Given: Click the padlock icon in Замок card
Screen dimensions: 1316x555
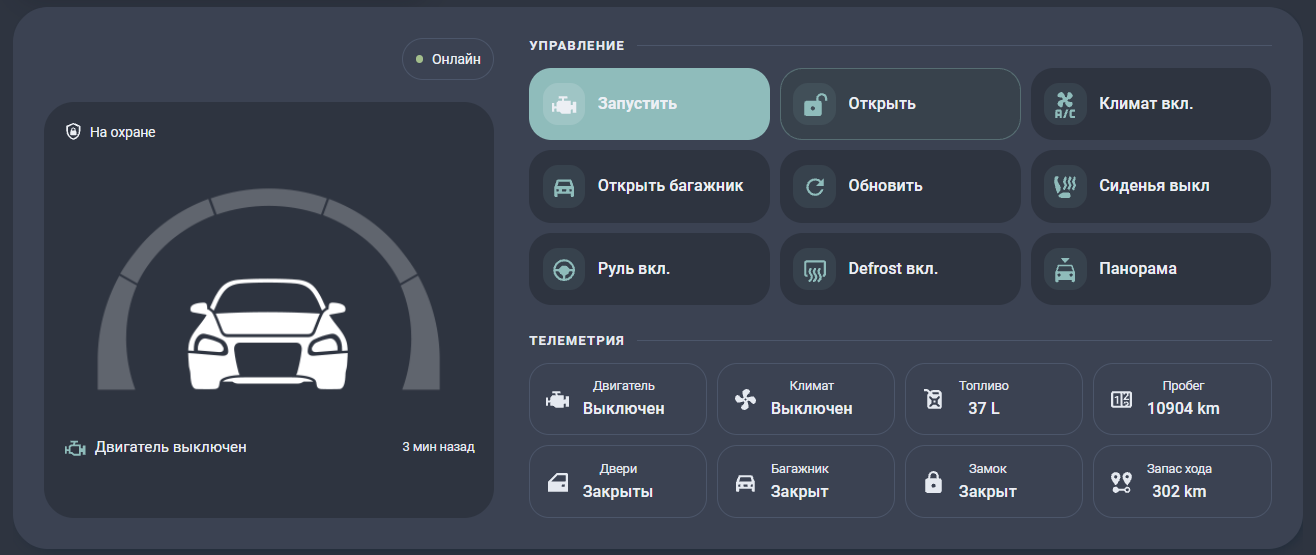Looking at the screenshot, I should tap(933, 483).
